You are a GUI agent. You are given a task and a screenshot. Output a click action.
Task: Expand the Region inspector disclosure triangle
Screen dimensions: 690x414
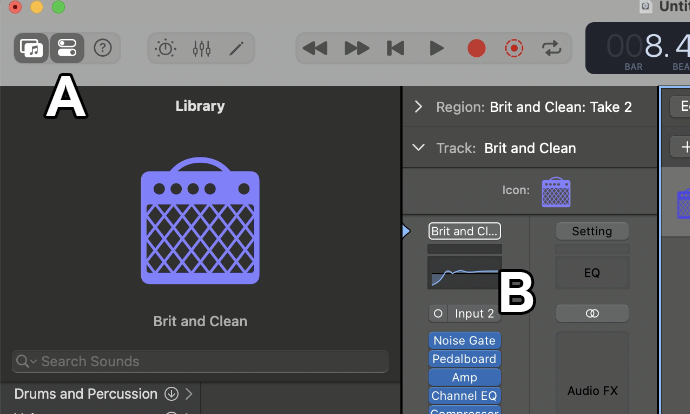click(418, 107)
